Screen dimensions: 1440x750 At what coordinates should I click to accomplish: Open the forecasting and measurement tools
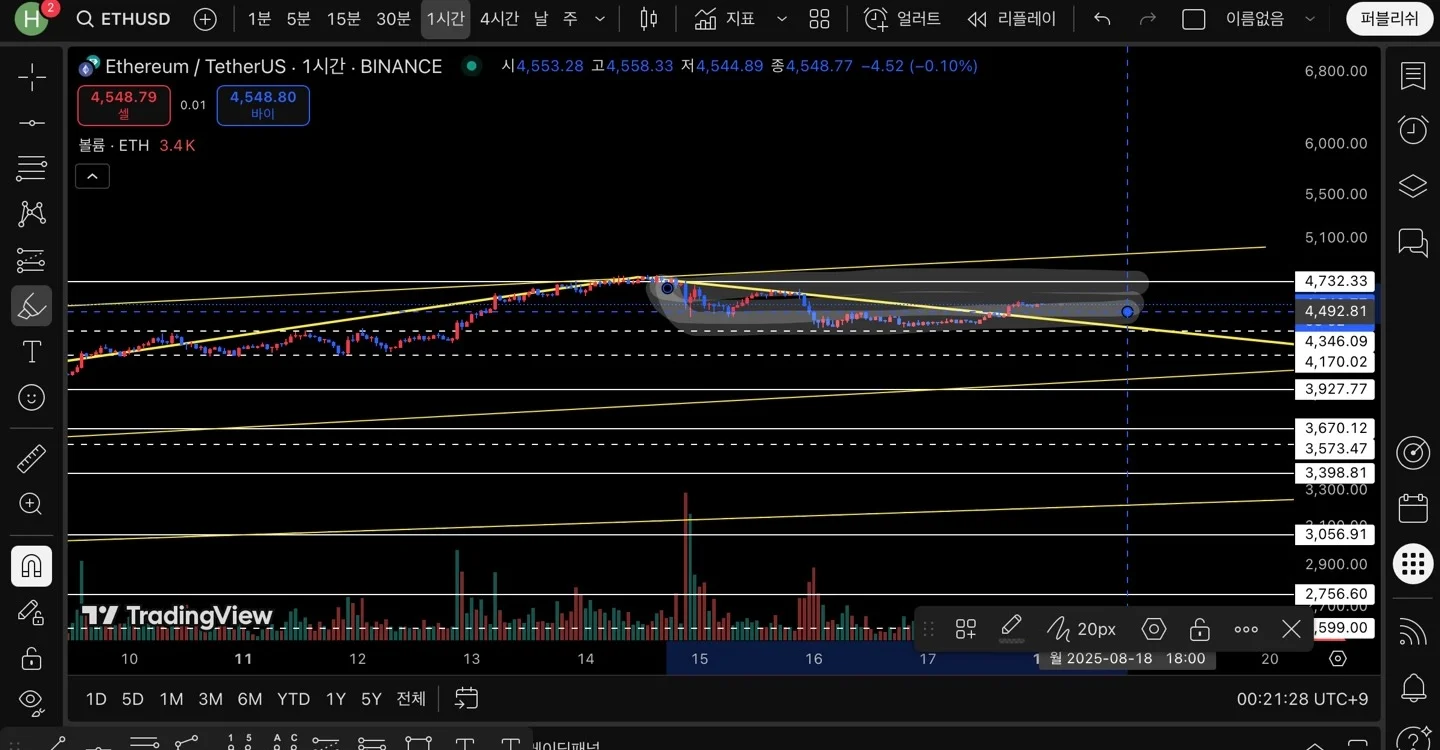click(31, 260)
